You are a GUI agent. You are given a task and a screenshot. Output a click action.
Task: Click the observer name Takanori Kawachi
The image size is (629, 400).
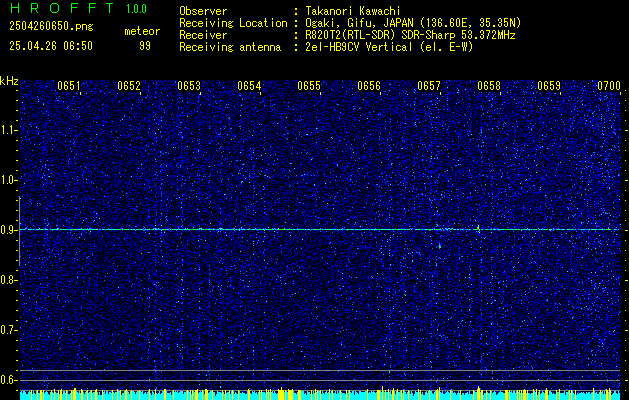point(353,11)
